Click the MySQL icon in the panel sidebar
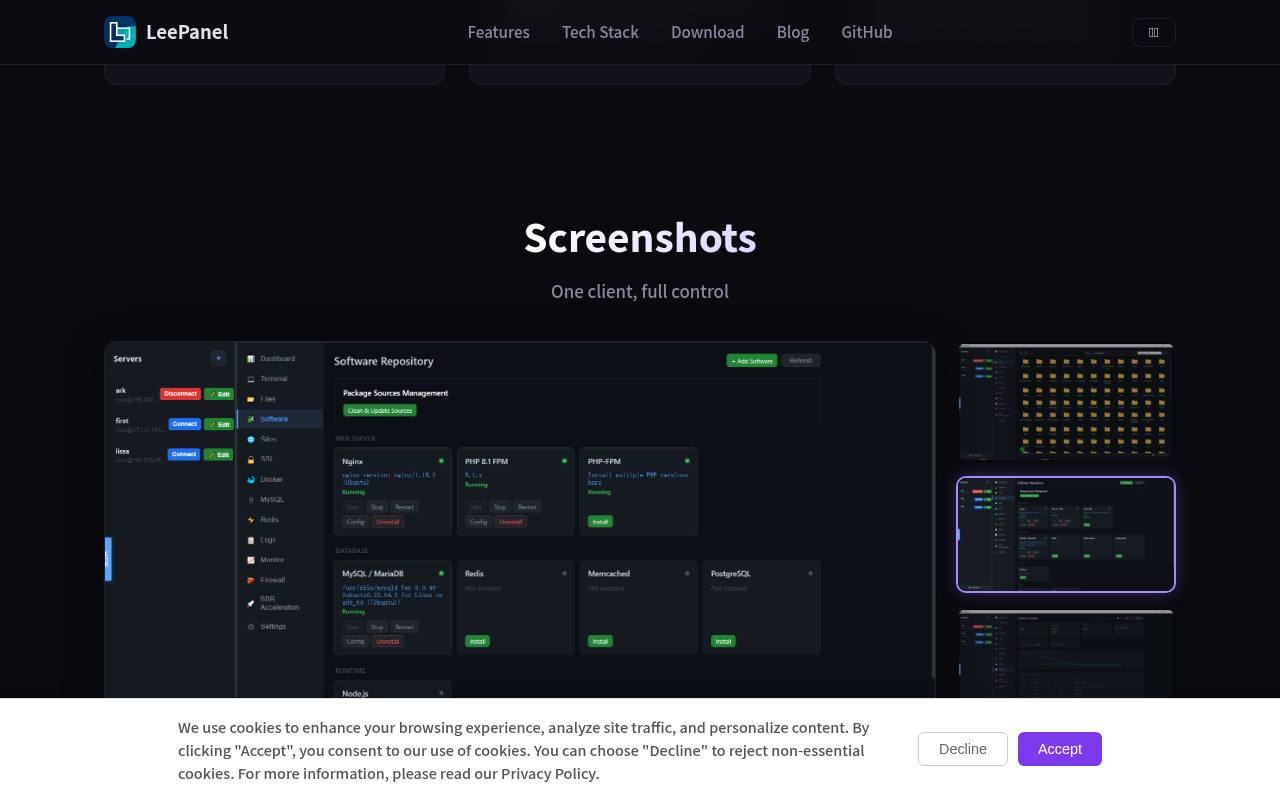The width and height of the screenshot is (1280, 800). point(251,499)
